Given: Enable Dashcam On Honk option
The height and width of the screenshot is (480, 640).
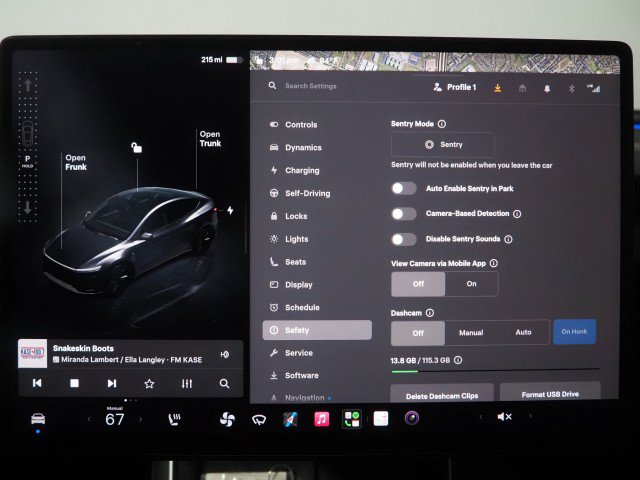Looking at the screenshot, I should click(x=574, y=331).
